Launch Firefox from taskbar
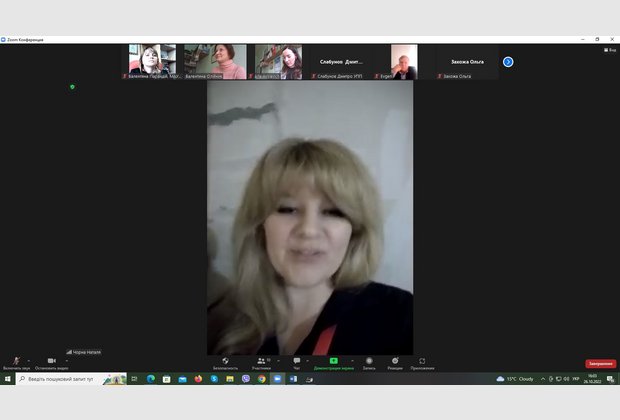This screenshot has height=420, width=620. coord(198,379)
